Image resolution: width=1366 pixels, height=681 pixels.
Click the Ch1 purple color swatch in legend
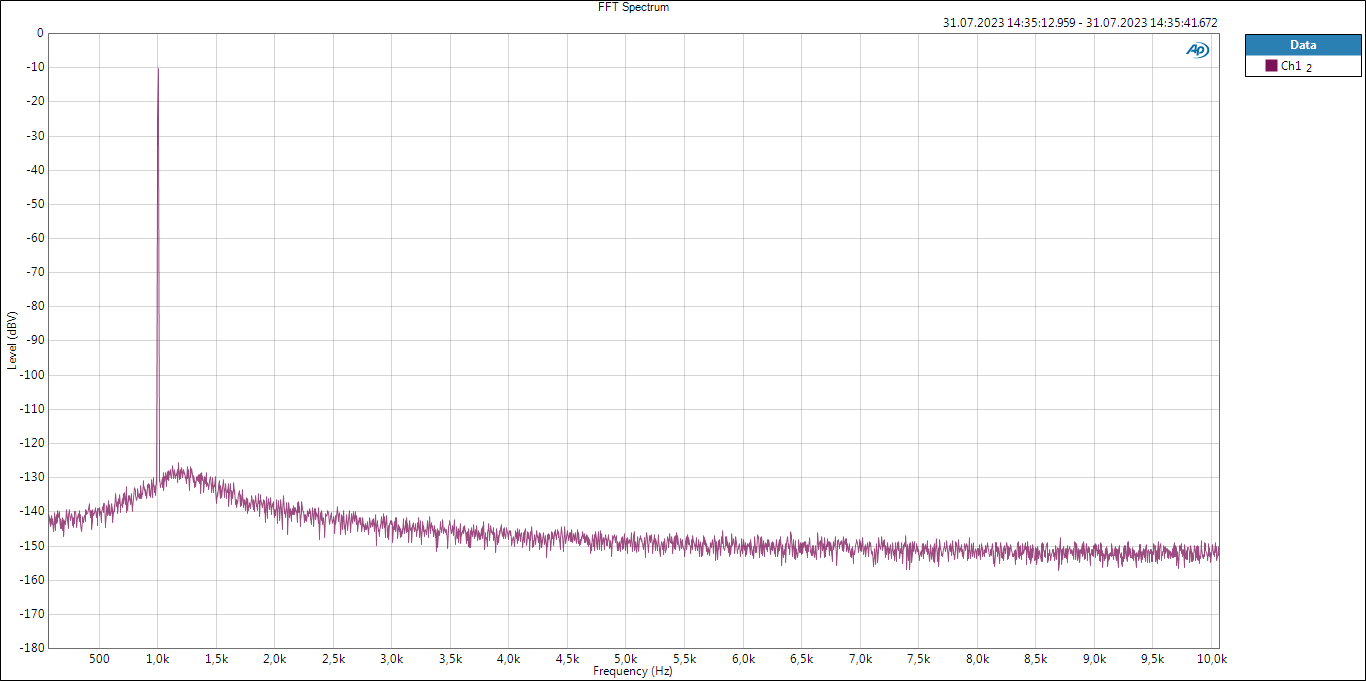[x=1271, y=65]
